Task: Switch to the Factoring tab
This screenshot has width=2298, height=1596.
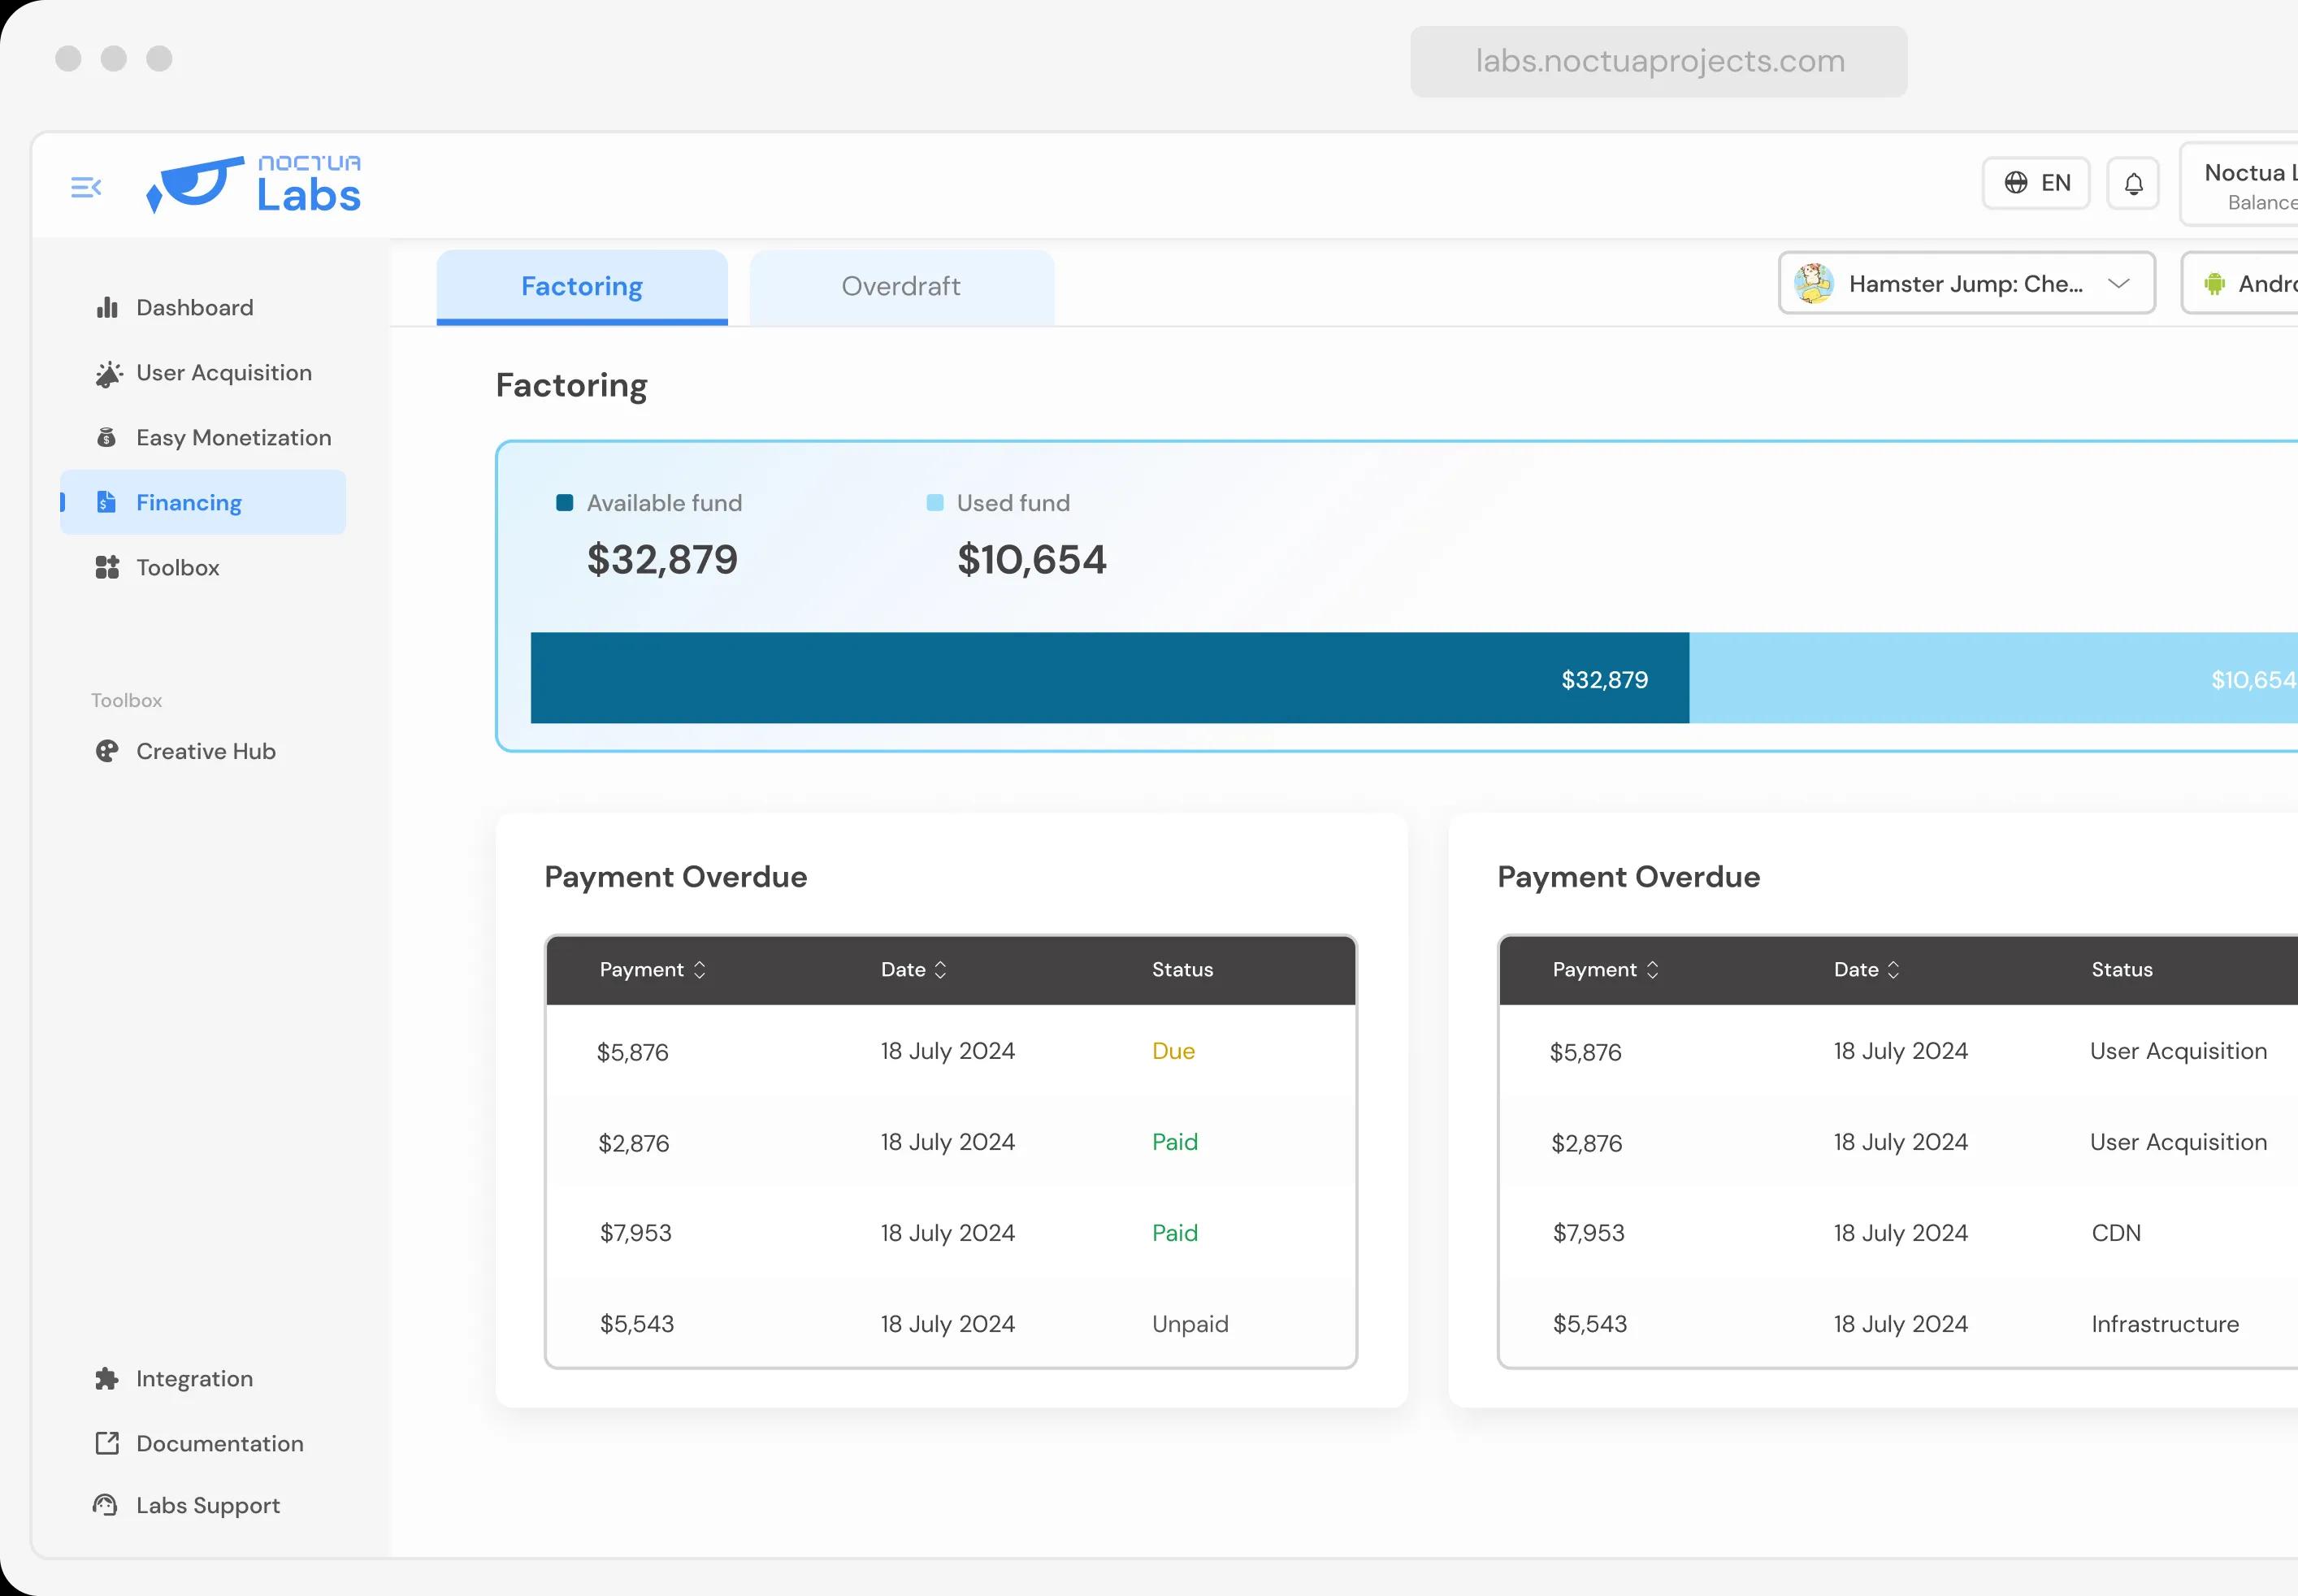Action: (582, 287)
